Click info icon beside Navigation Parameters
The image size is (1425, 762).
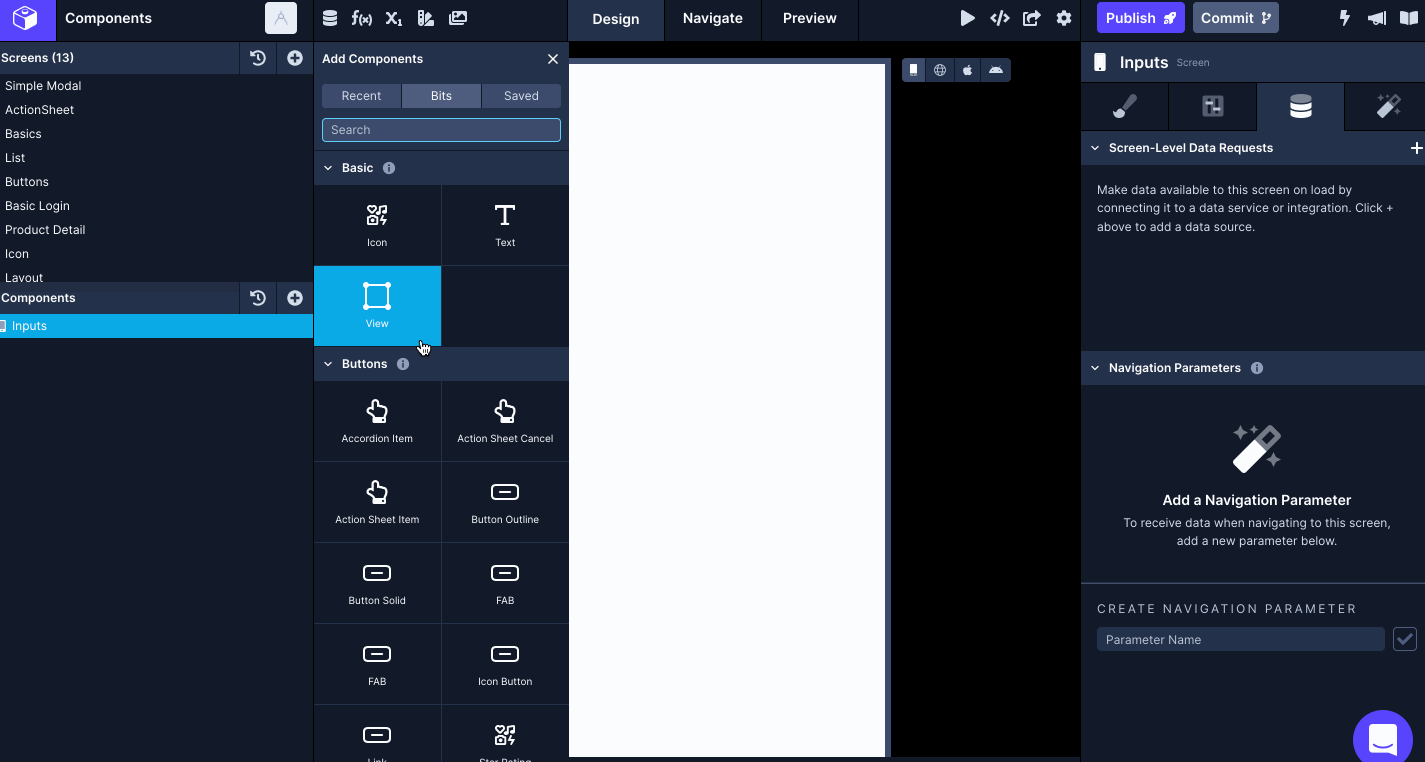(1257, 368)
